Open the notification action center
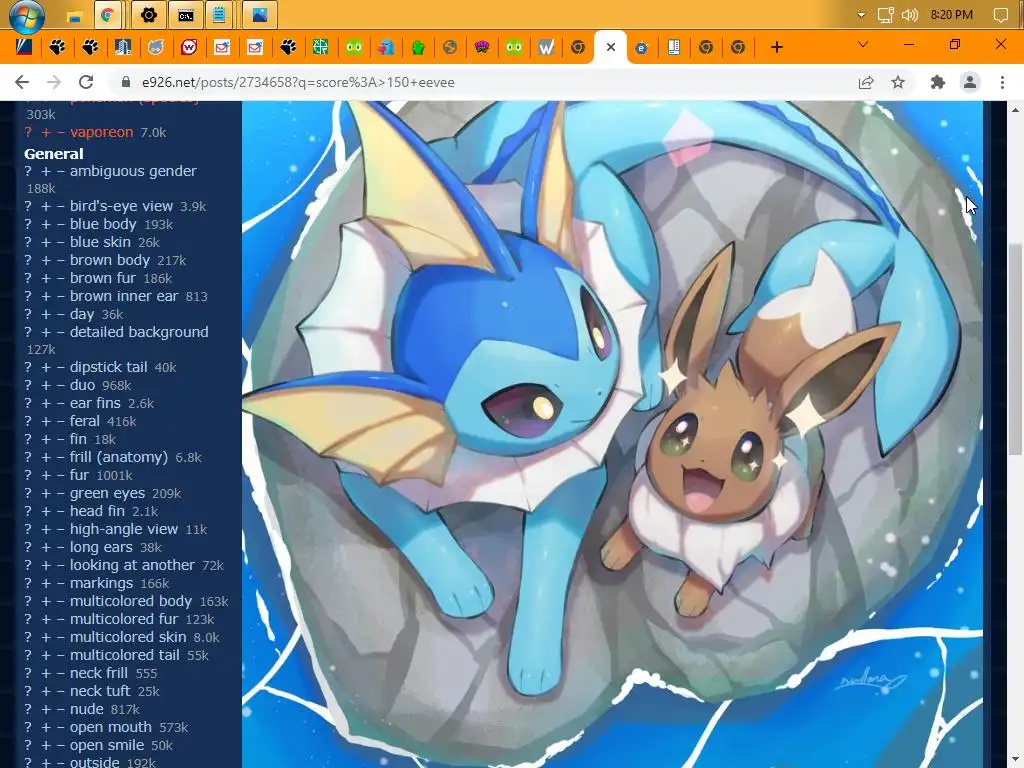This screenshot has height=768, width=1024. [1000, 15]
